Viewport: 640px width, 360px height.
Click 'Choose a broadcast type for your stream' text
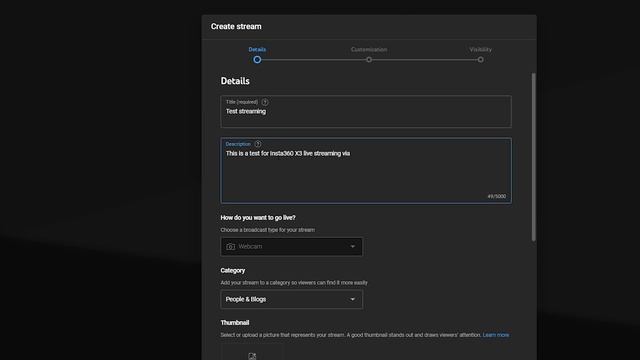coord(268,230)
